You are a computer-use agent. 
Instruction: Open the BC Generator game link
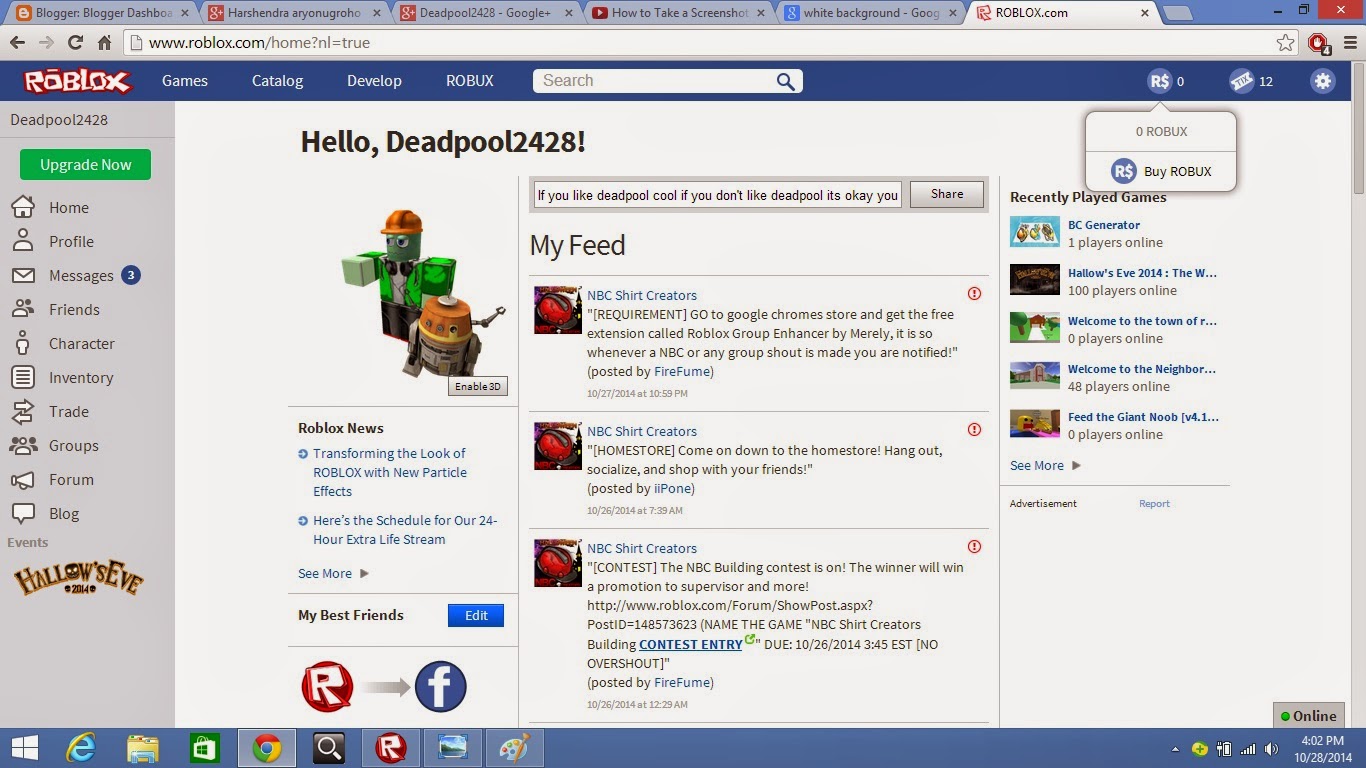point(1104,225)
